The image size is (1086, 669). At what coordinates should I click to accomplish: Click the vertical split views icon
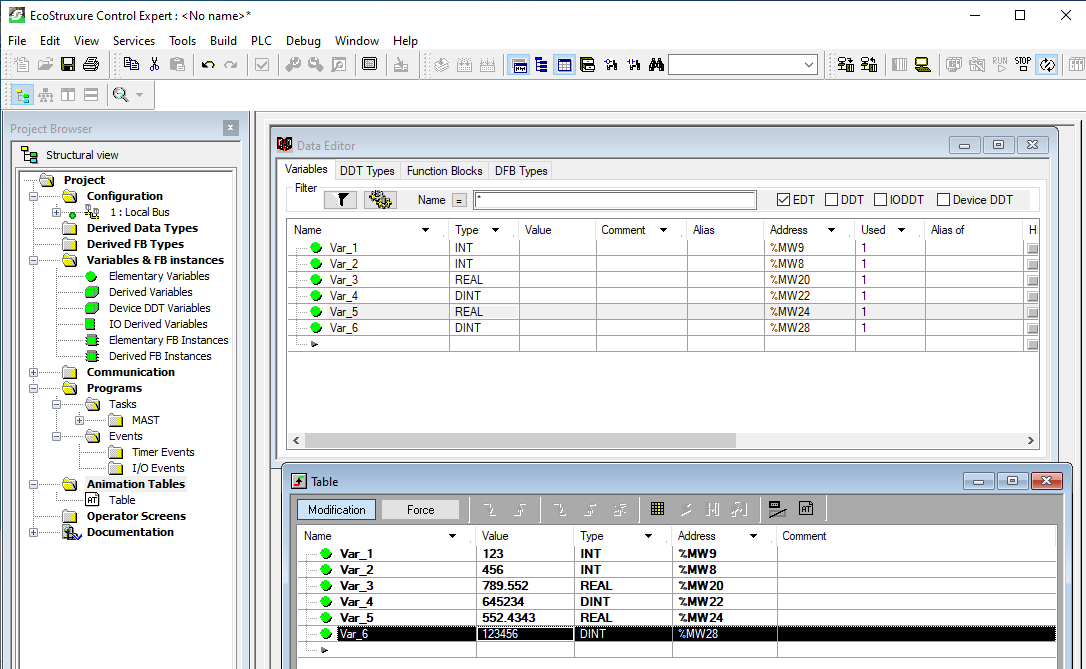coord(68,95)
